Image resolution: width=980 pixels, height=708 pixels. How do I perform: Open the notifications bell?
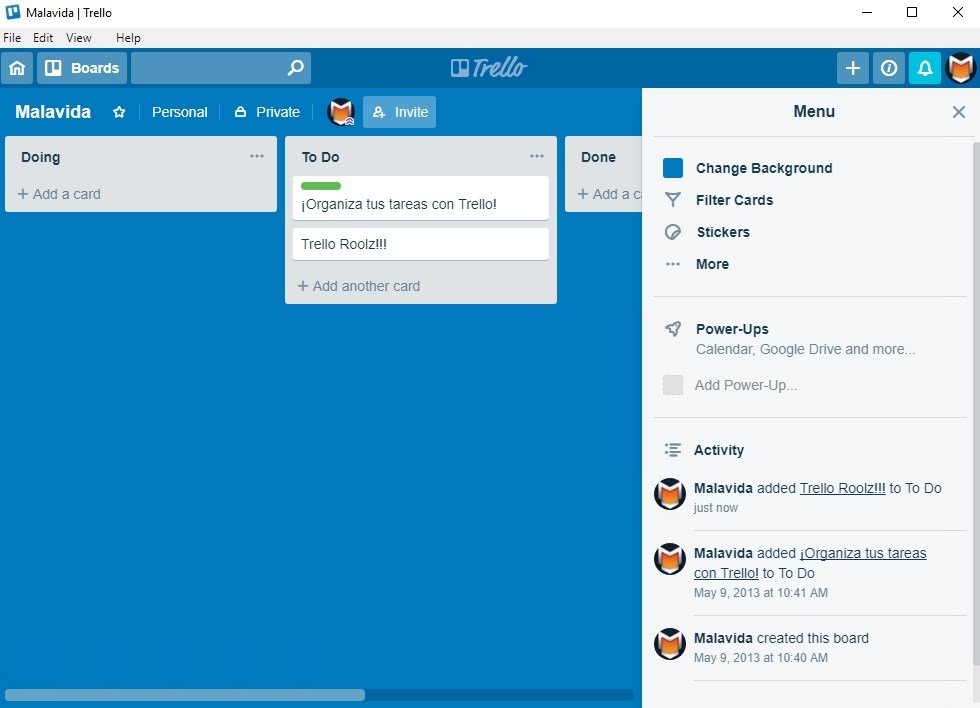[925, 67]
